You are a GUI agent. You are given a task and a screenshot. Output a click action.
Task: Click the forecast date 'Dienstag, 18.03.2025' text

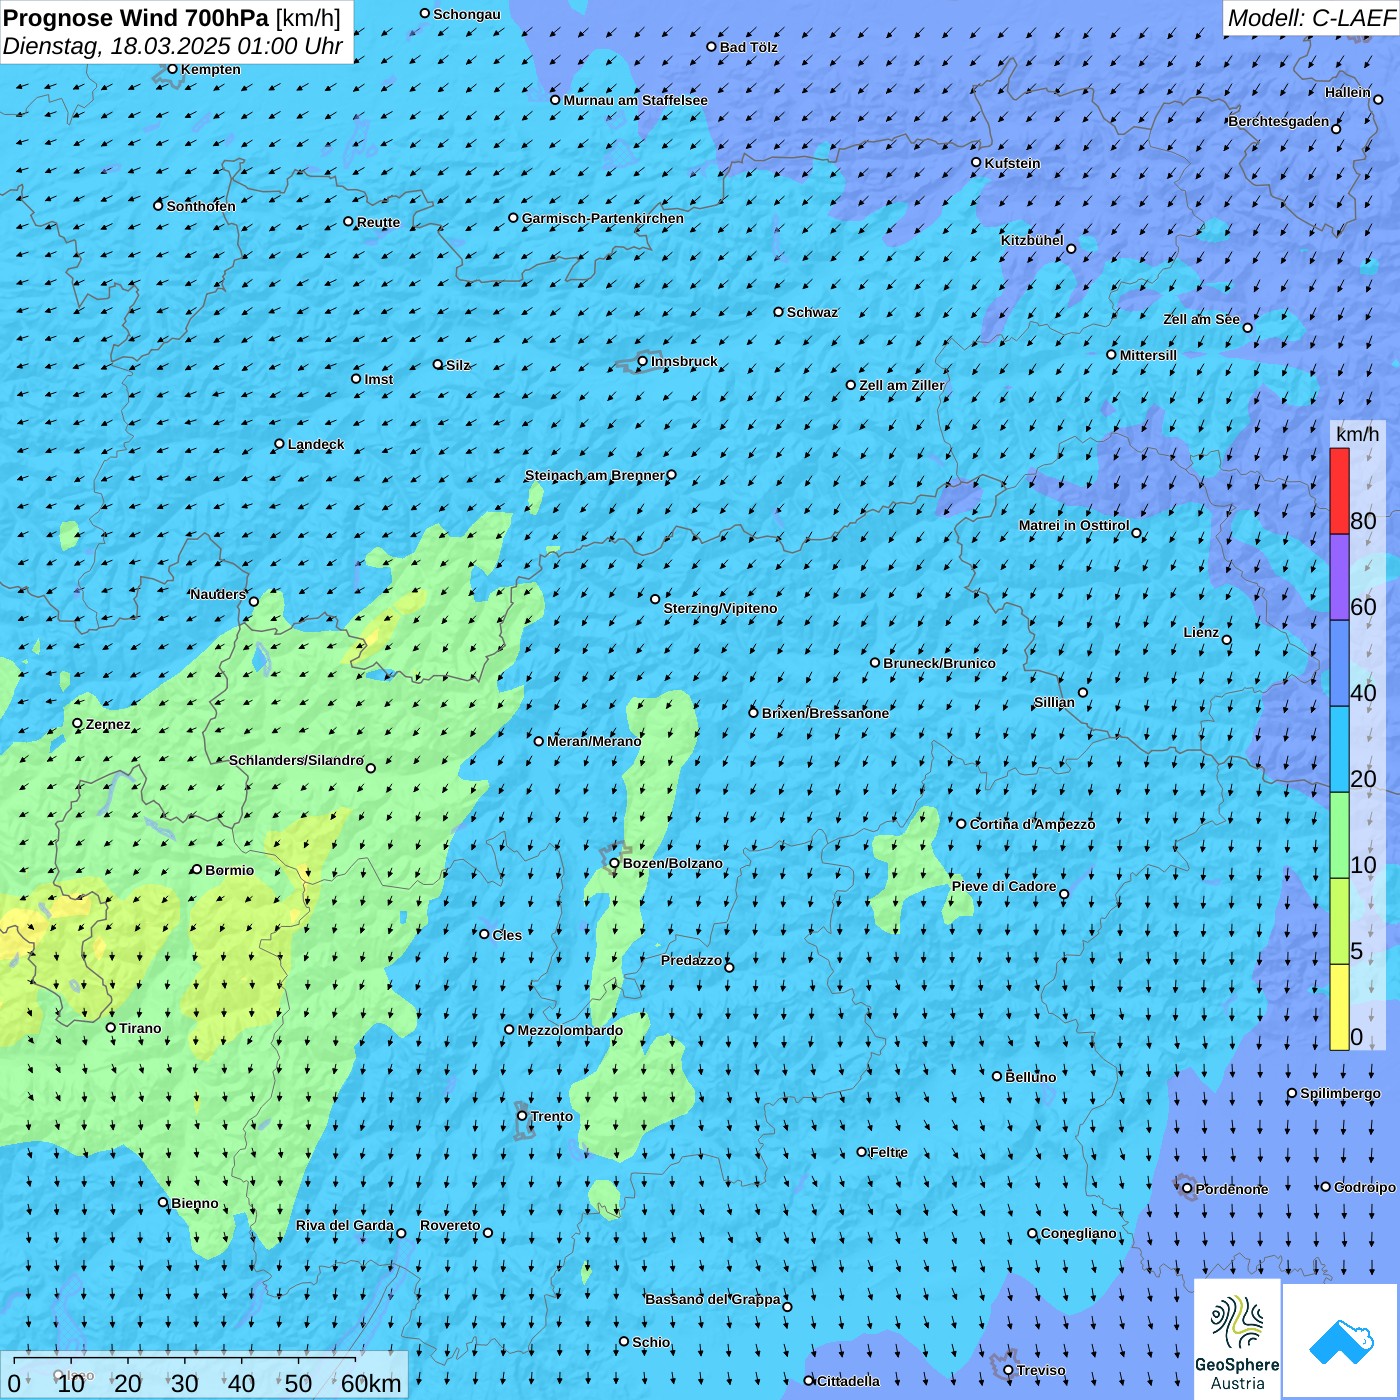click(118, 47)
